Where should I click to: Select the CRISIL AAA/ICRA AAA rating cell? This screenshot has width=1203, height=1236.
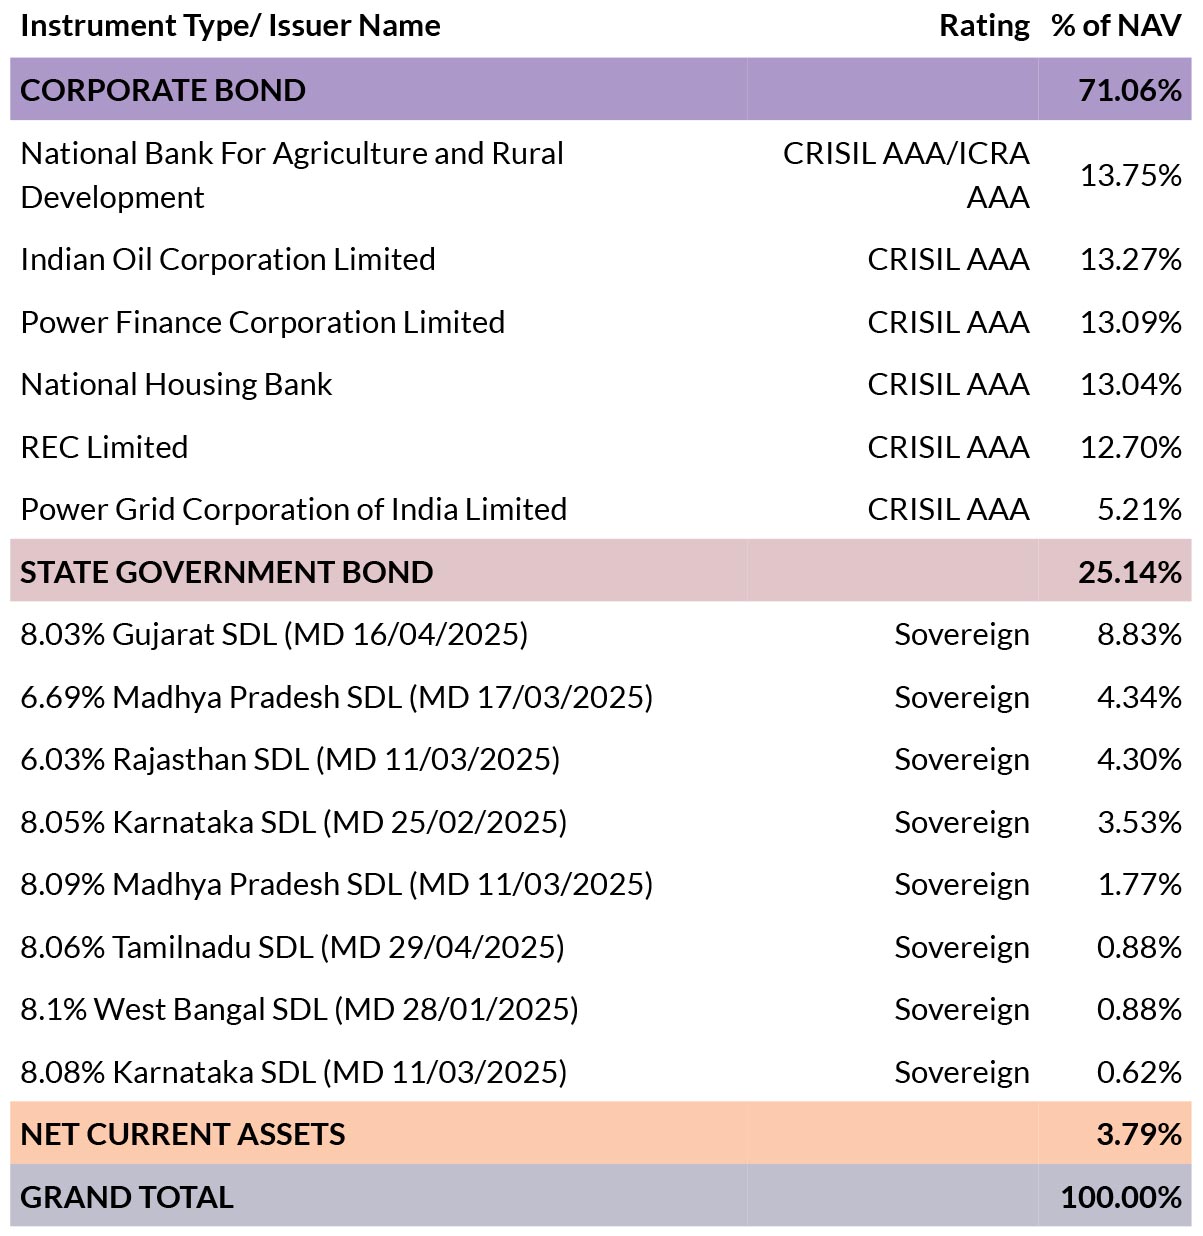pyautogui.click(x=906, y=175)
